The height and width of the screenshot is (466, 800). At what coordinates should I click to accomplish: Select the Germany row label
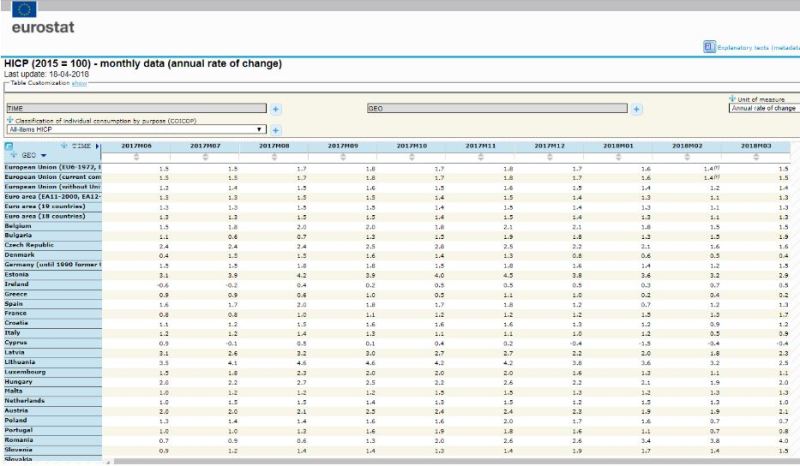click(50, 264)
